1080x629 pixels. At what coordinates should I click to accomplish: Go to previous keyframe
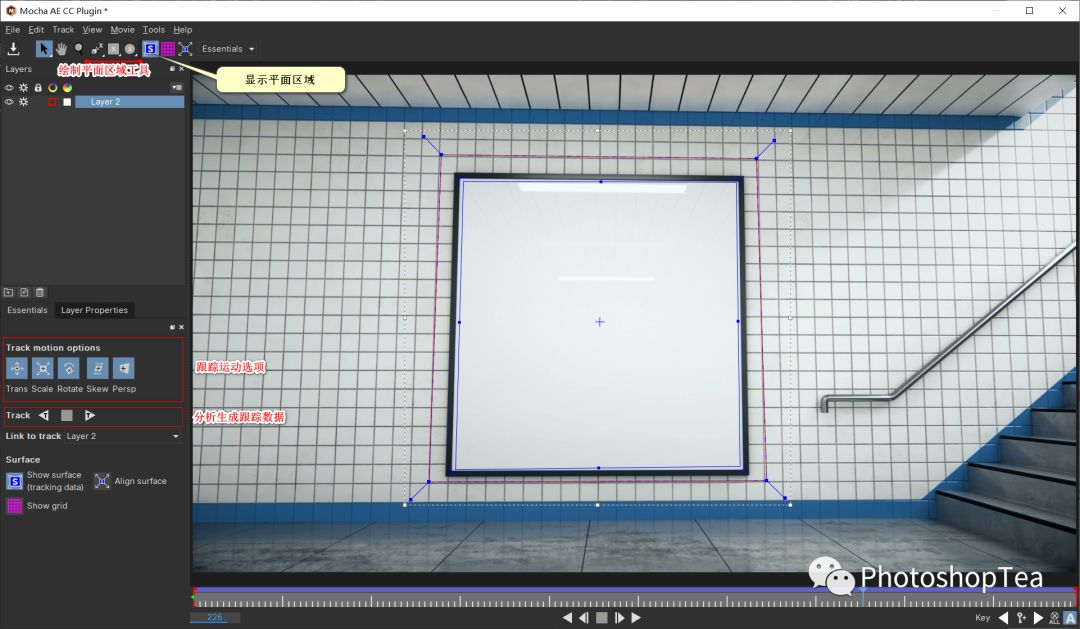[x=1004, y=618]
